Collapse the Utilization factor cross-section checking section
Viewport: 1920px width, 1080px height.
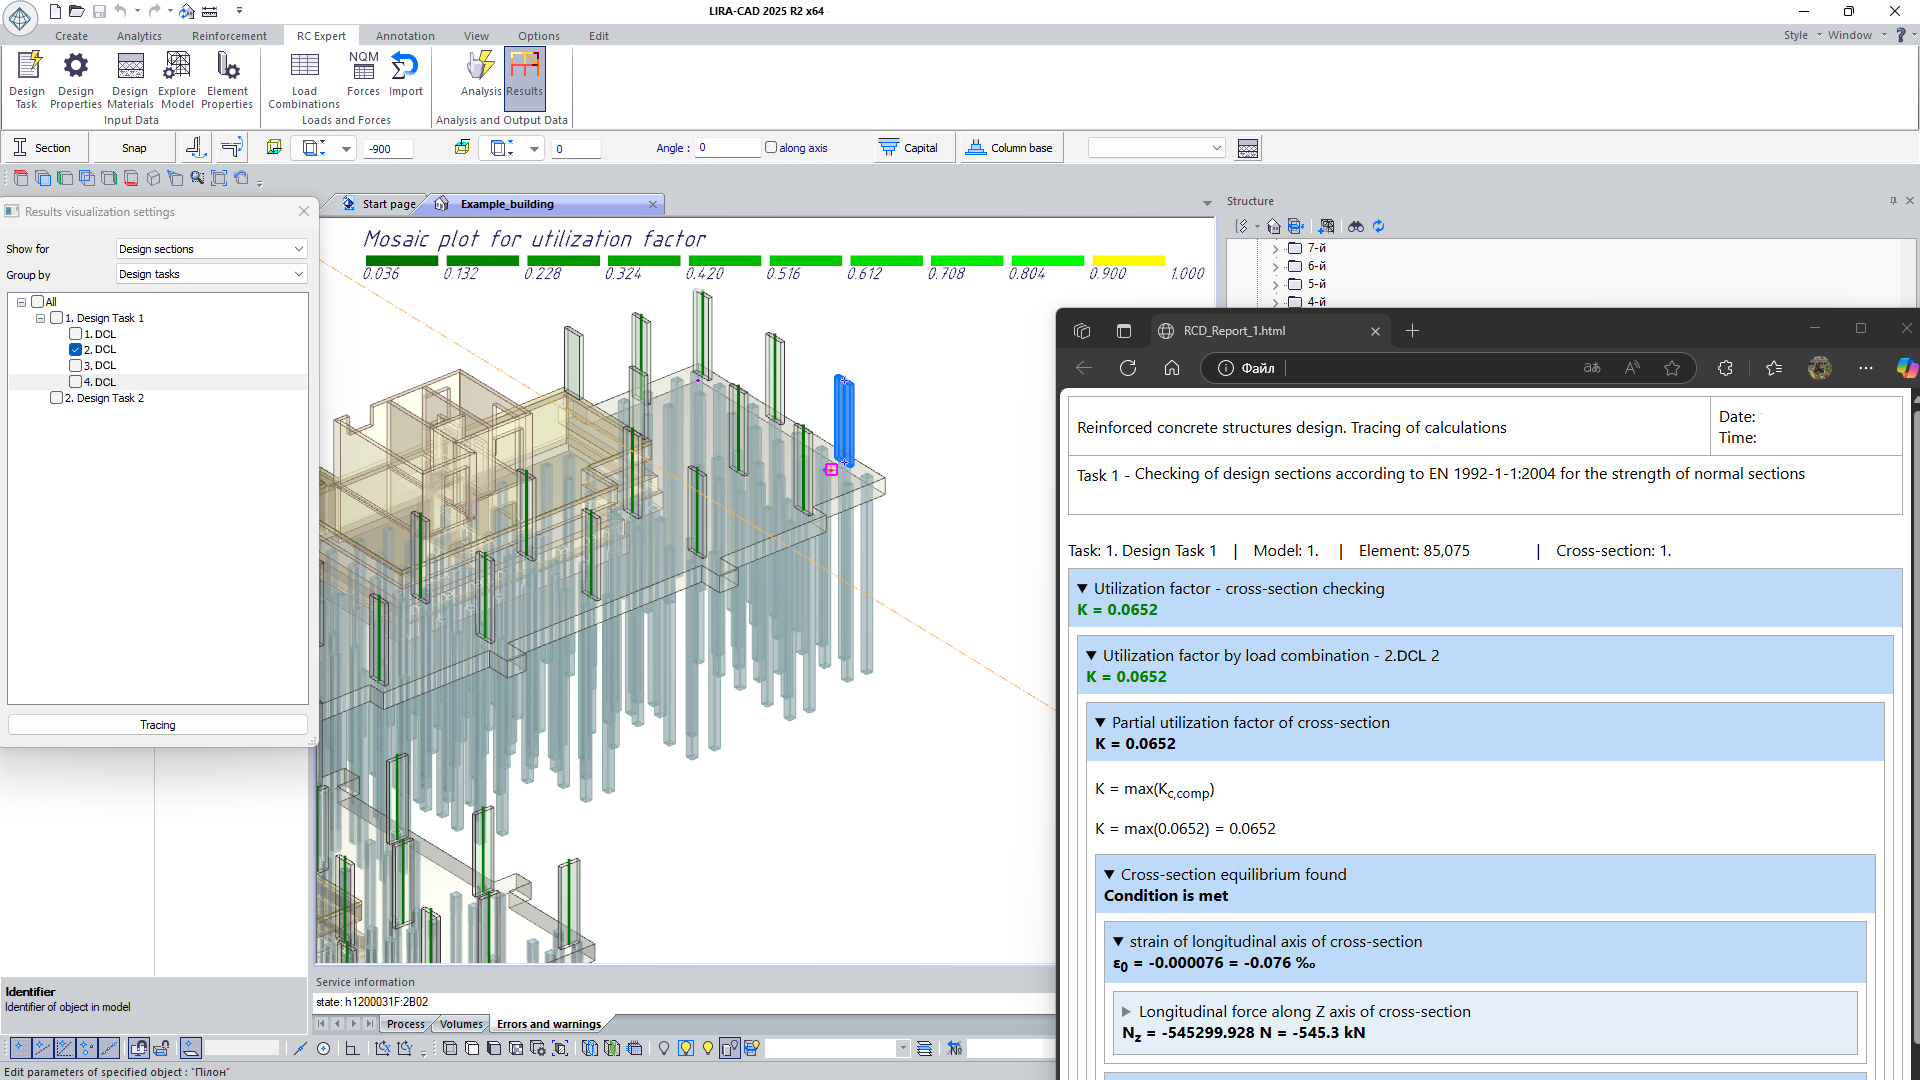[1082, 589]
